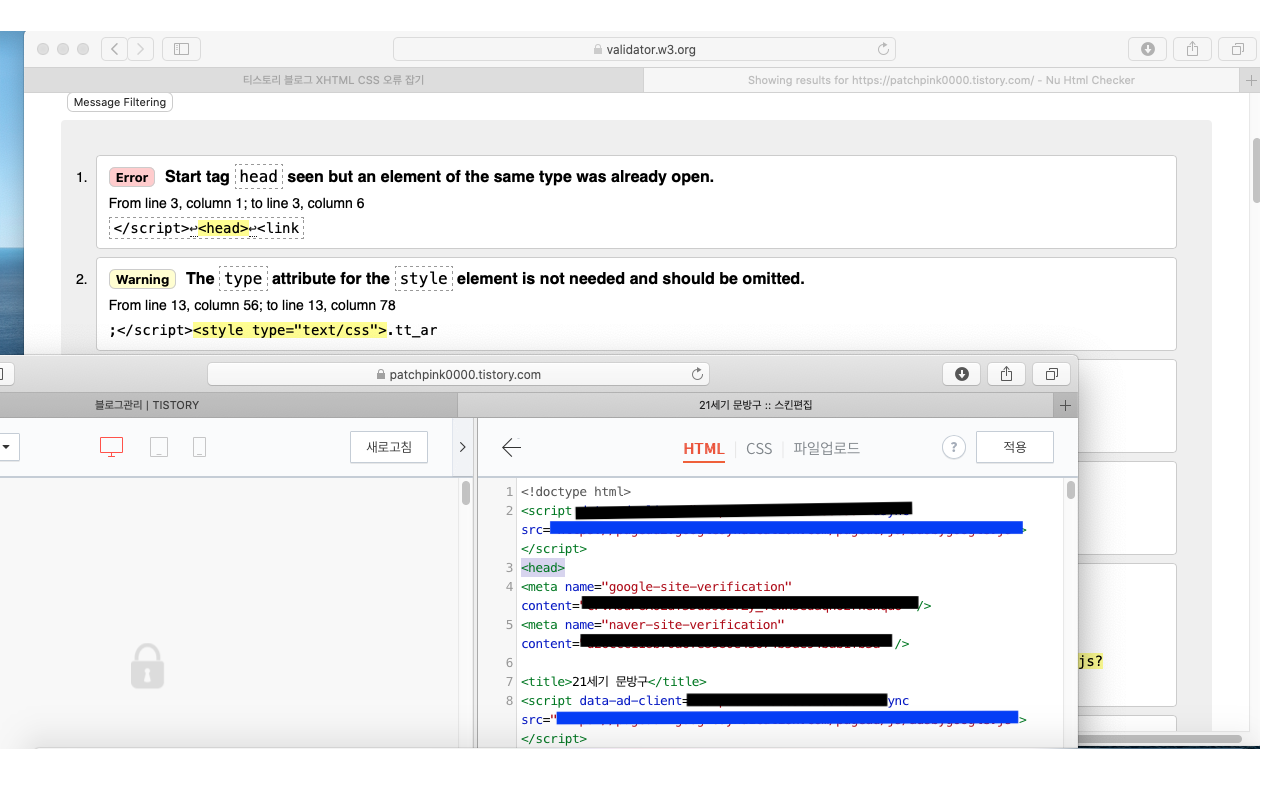Open the HTML editor tab
1280x800 pixels.
click(704, 449)
